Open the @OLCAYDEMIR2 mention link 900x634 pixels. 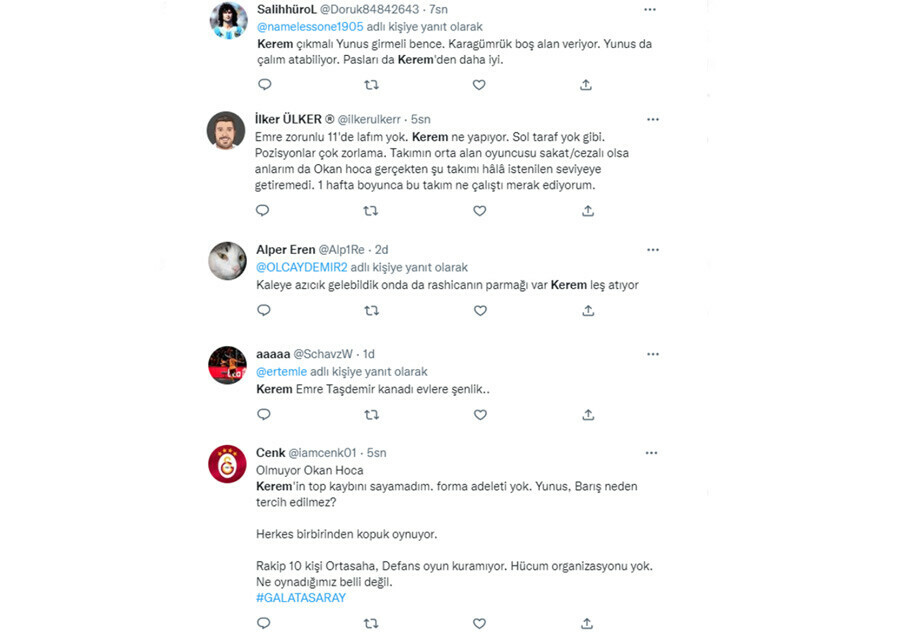point(302,268)
